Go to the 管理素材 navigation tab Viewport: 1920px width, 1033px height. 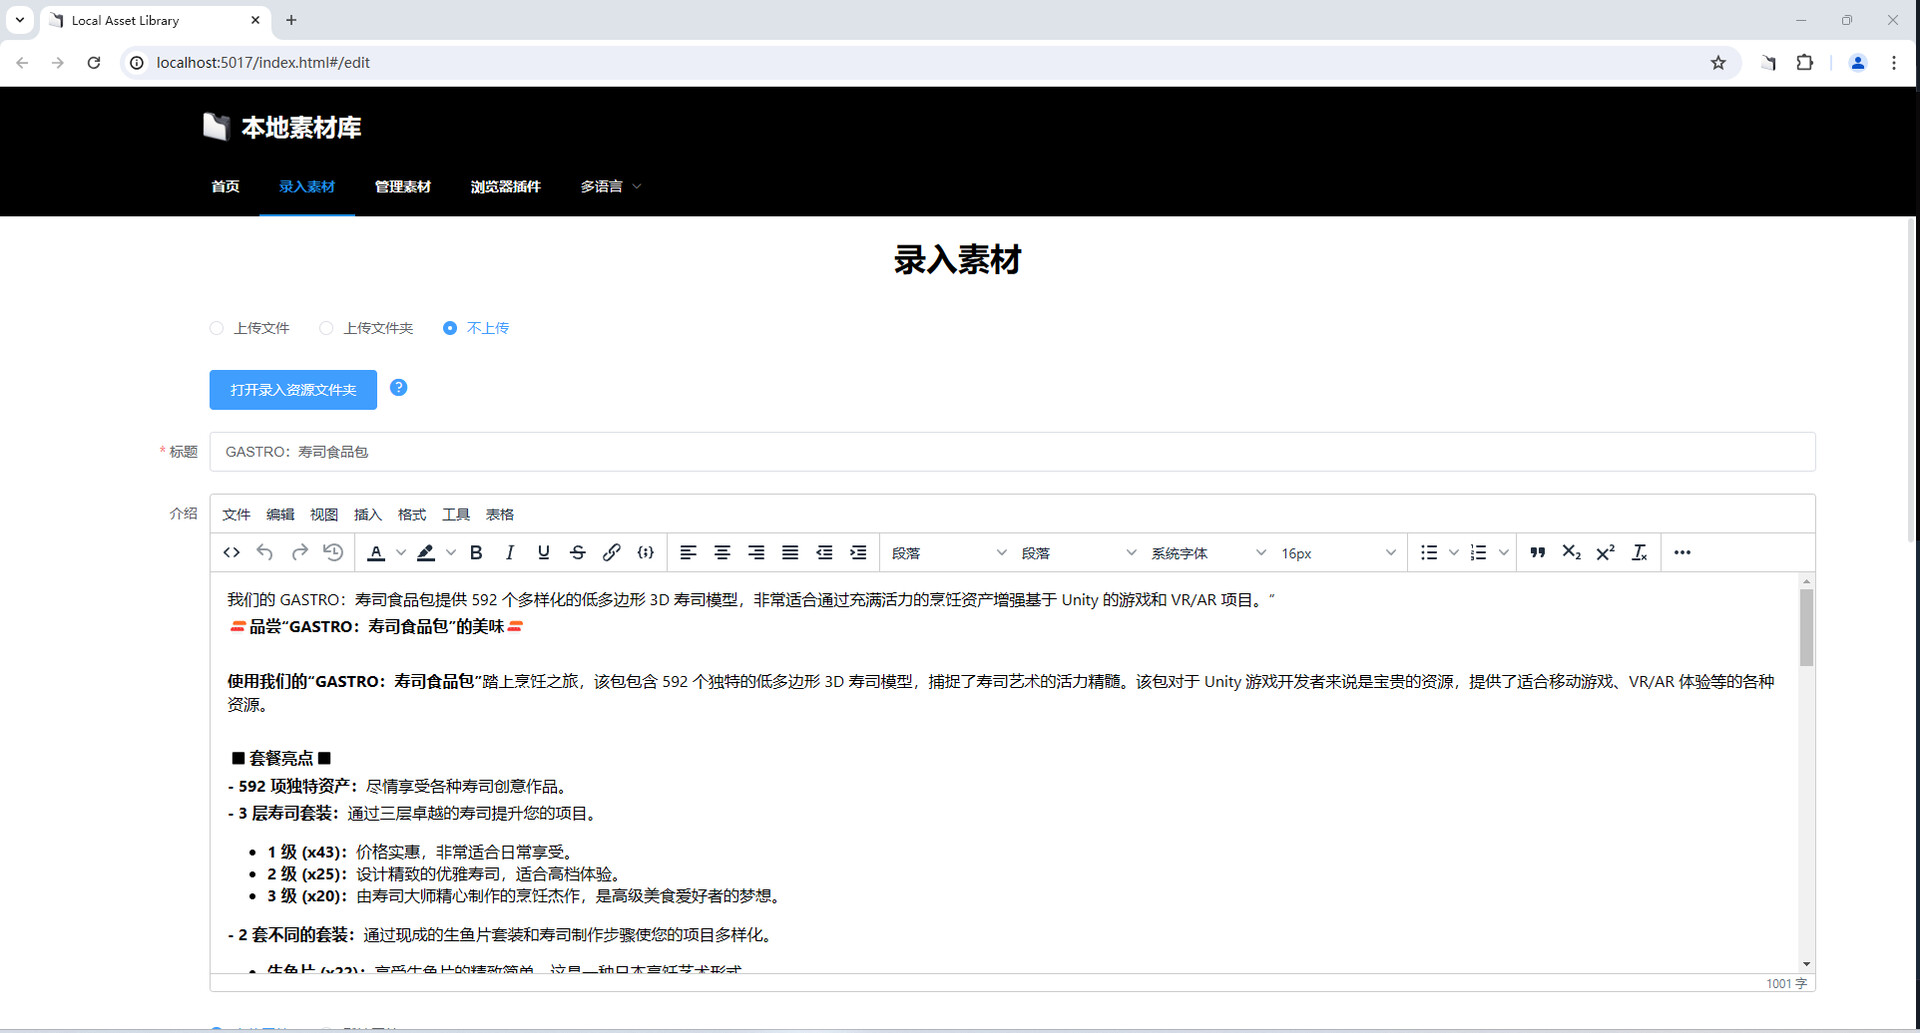tap(402, 187)
